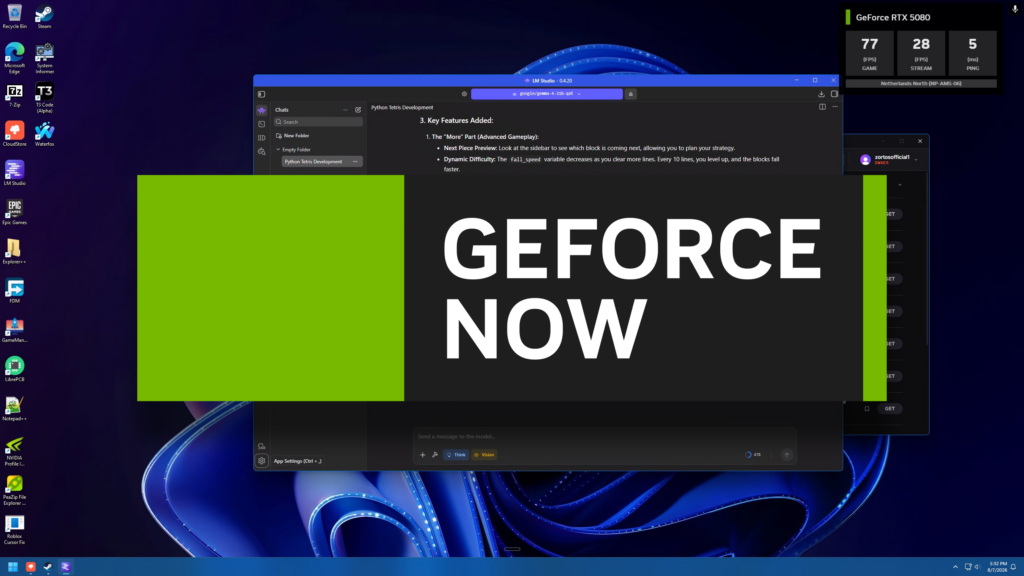
Task: Click the Search chats field
Action: point(318,122)
